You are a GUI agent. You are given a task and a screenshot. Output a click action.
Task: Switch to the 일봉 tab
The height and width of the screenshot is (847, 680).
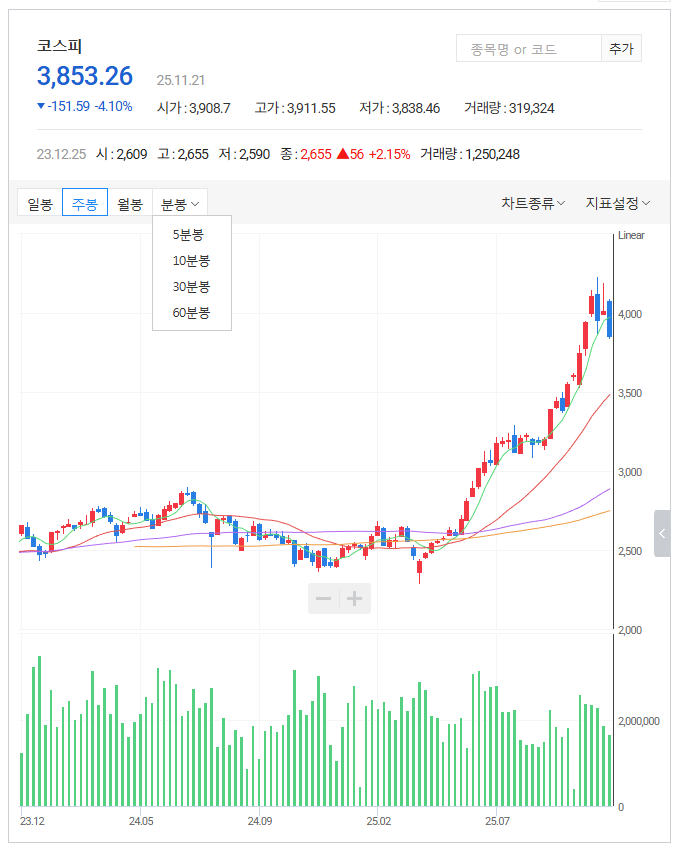pos(38,201)
